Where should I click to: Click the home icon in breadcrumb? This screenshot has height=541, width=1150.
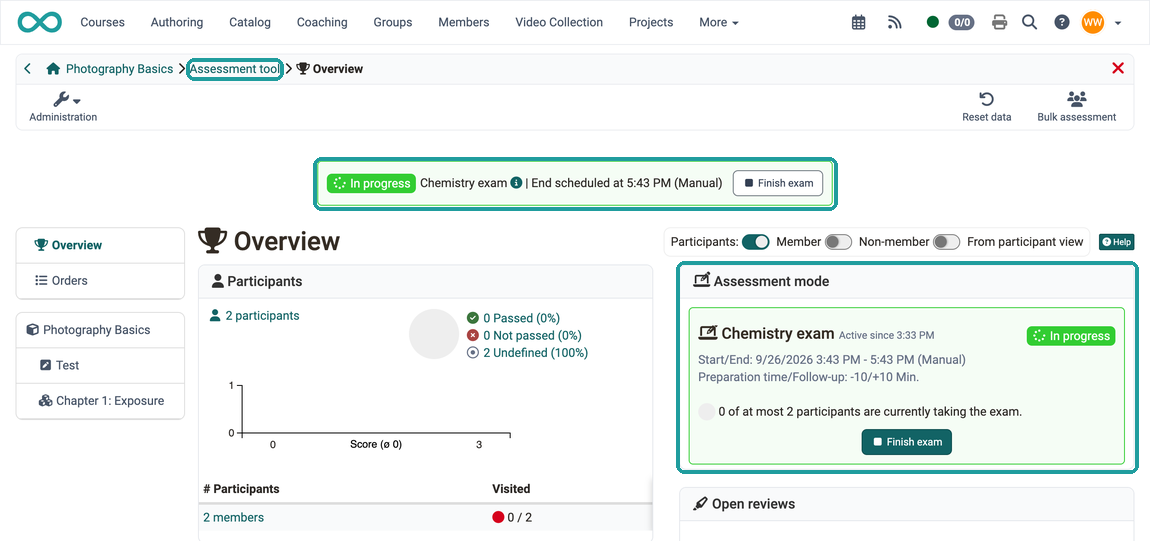(53, 69)
